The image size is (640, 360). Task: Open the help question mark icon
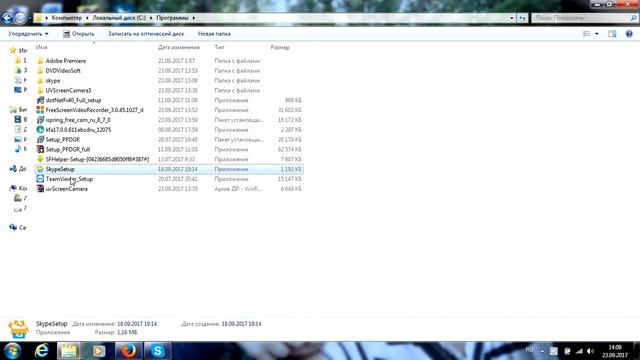pyautogui.click(x=629, y=34)
